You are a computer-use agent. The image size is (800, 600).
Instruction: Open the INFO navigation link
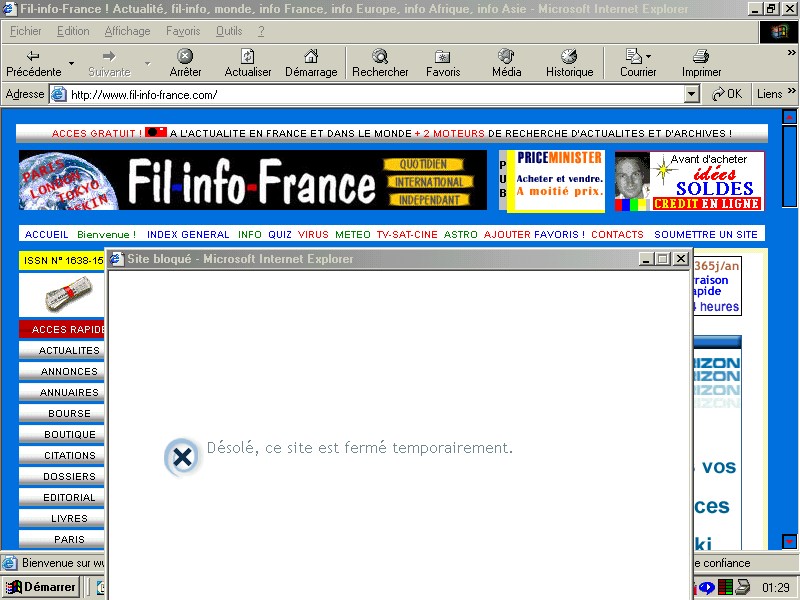[249, 235]
